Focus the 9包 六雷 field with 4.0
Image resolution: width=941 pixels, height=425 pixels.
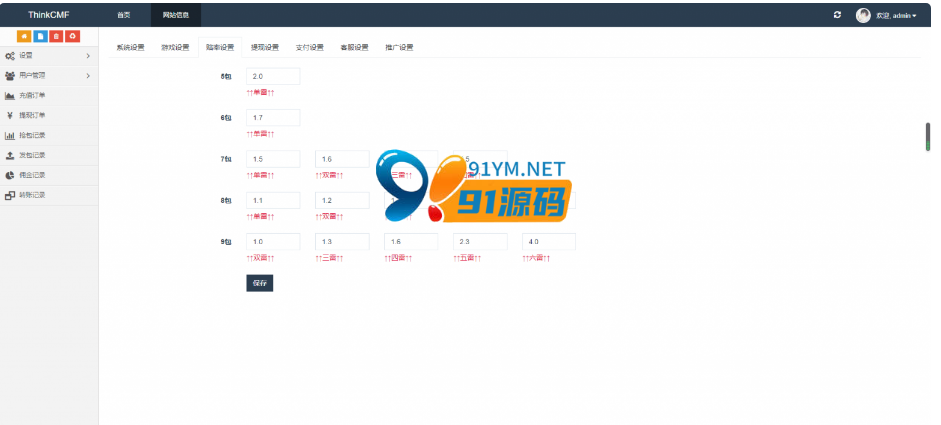coord(549,241)
